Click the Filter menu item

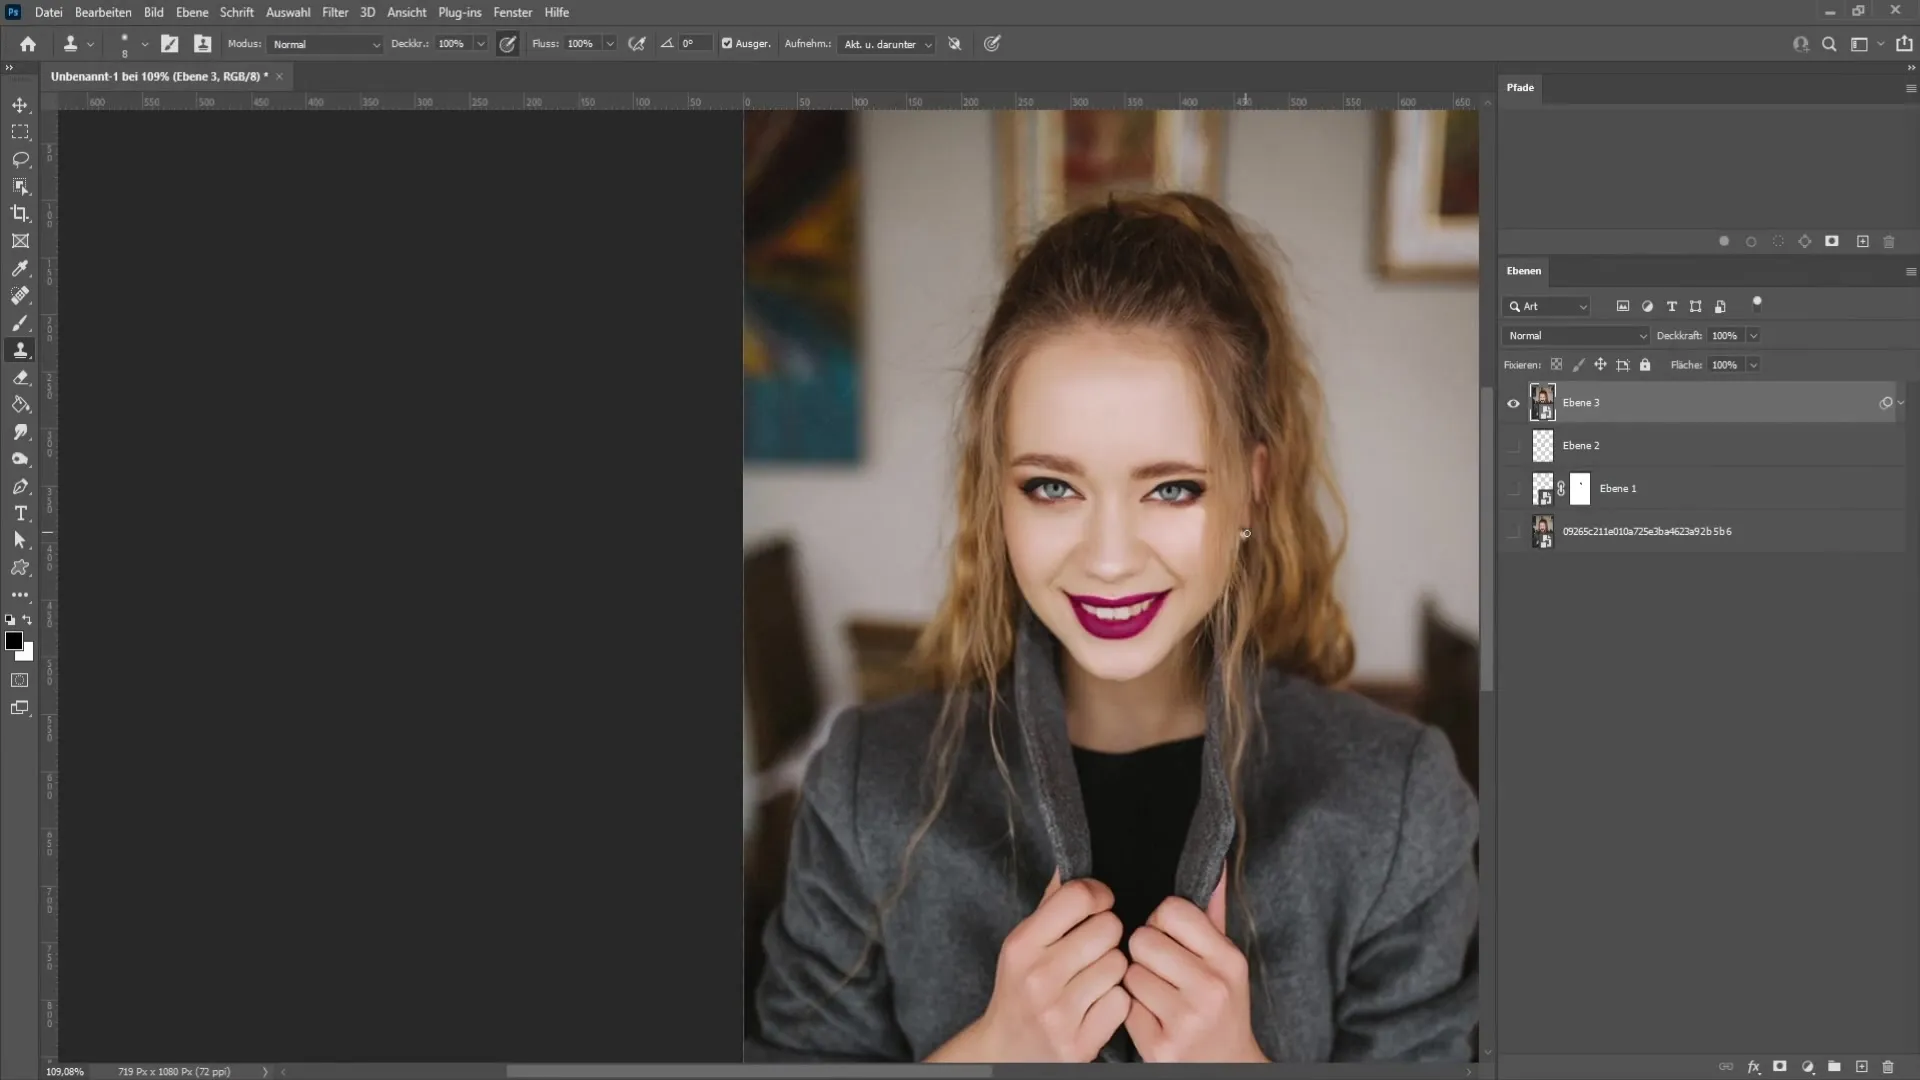pyautogui.click(x=334, y=12)
